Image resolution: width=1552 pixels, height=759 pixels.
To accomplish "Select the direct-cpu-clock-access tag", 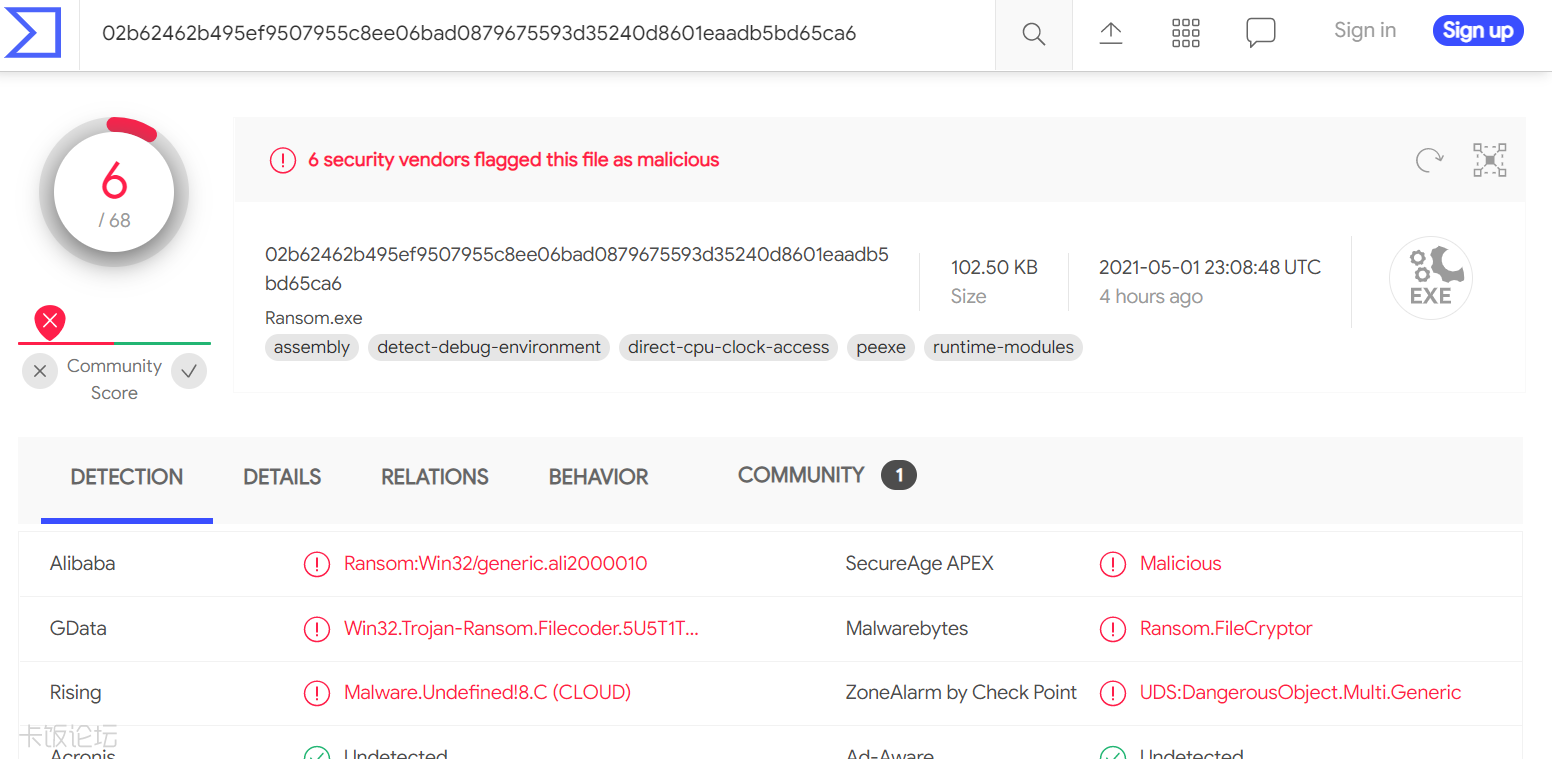I will coord(728,347).
